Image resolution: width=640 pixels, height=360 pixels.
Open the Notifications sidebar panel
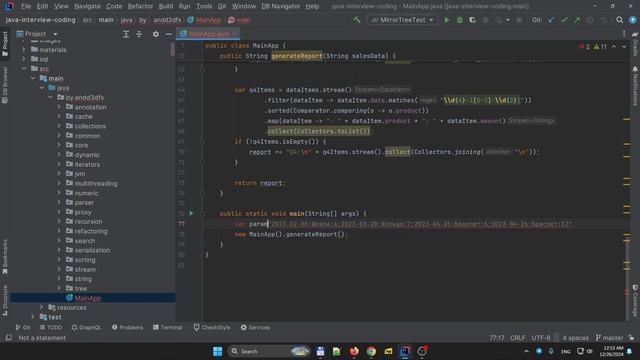click(x=635, y=86)
